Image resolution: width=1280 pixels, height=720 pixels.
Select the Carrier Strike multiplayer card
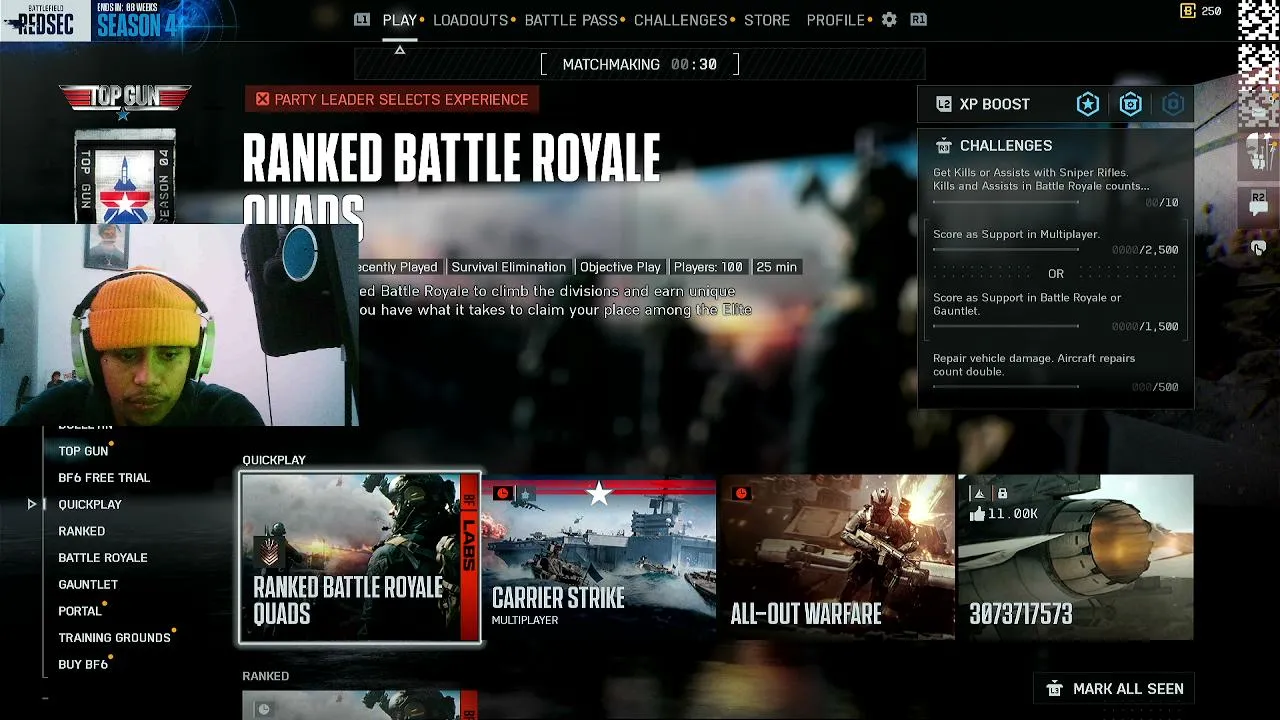(x=599, y=557)
